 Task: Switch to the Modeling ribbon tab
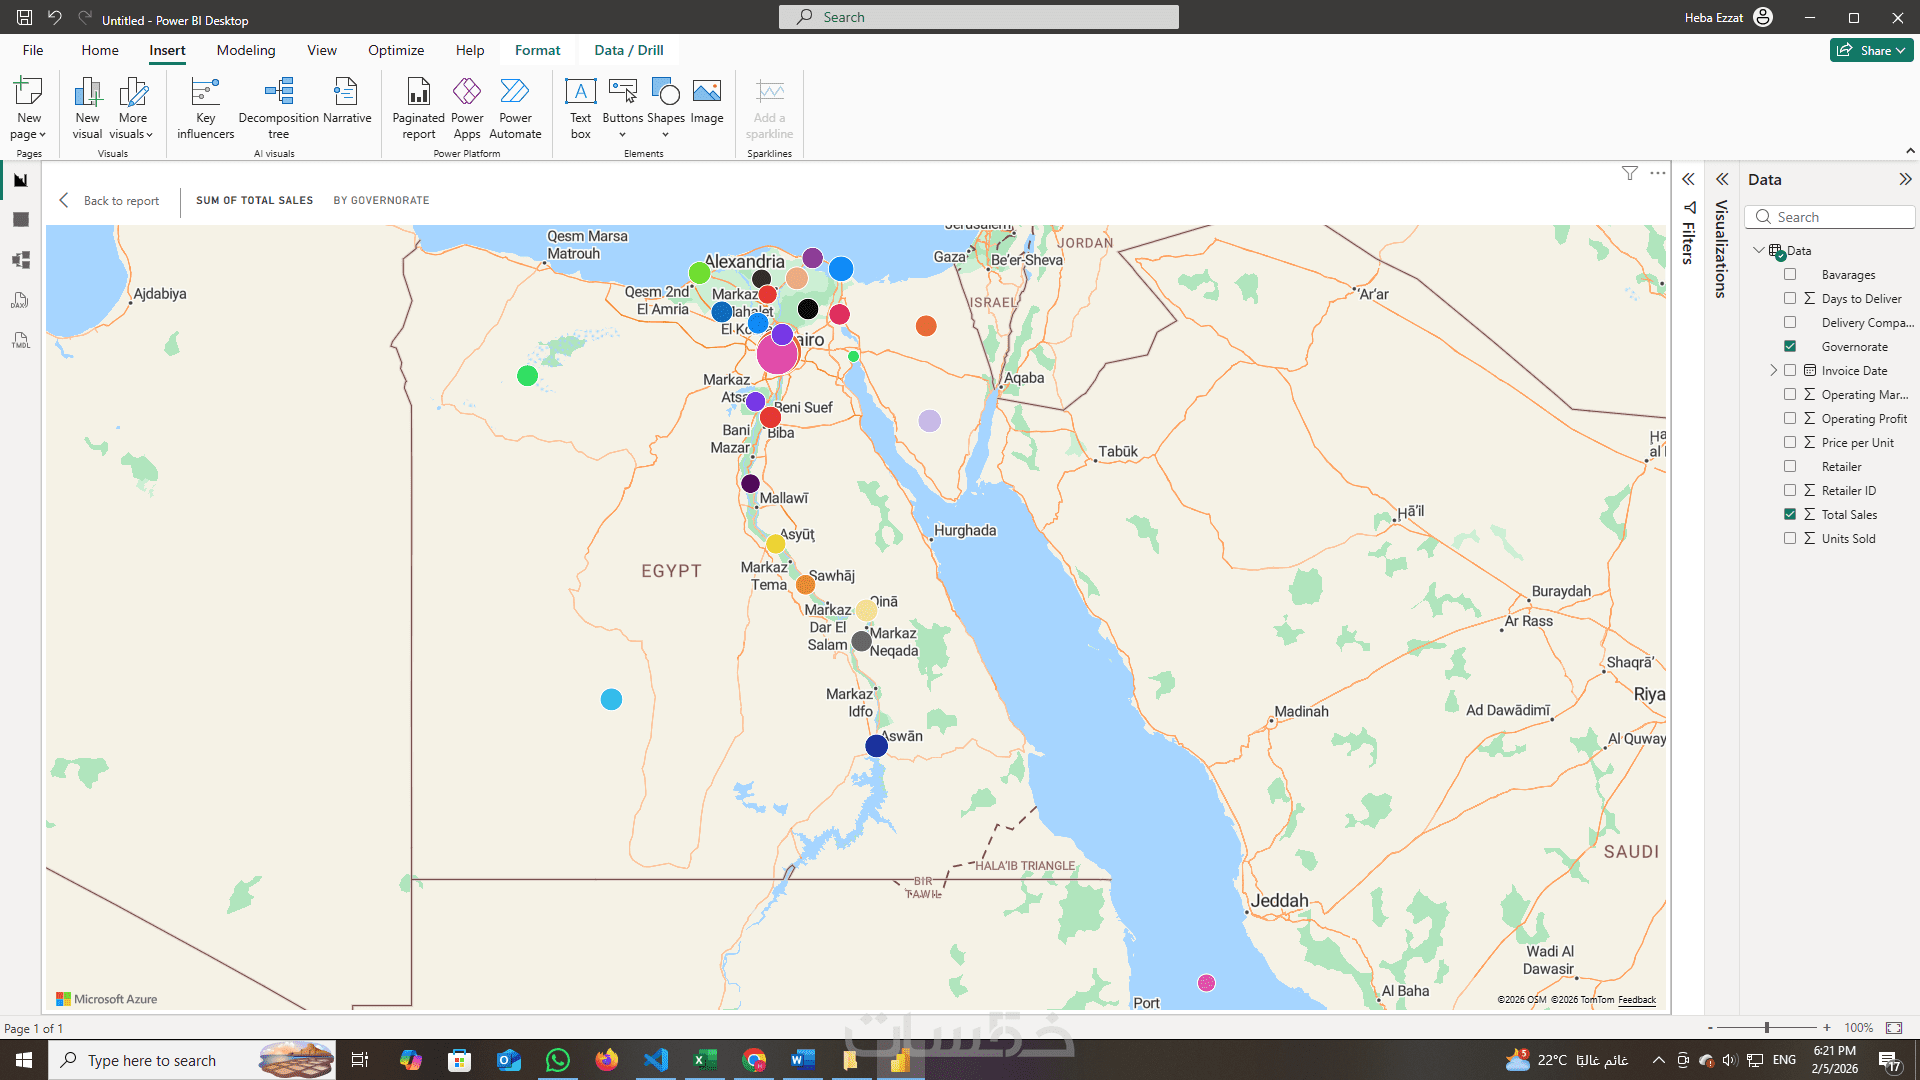tap(246, 51)
